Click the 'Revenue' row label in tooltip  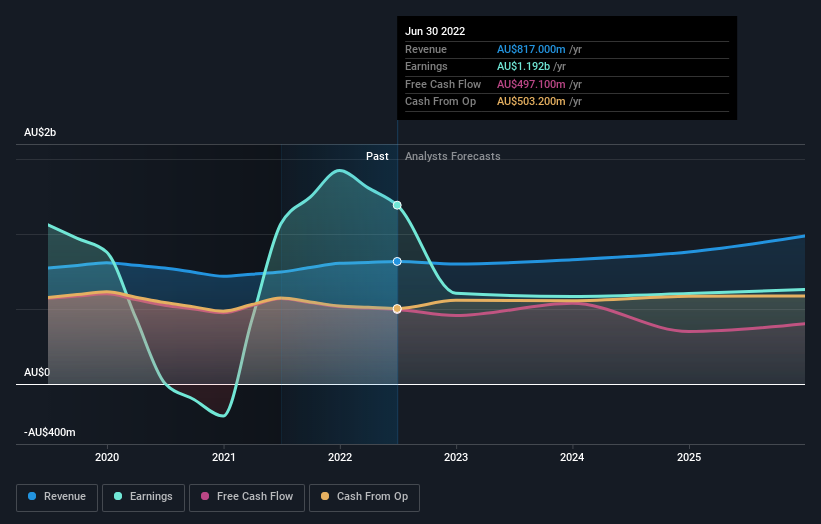426,49
